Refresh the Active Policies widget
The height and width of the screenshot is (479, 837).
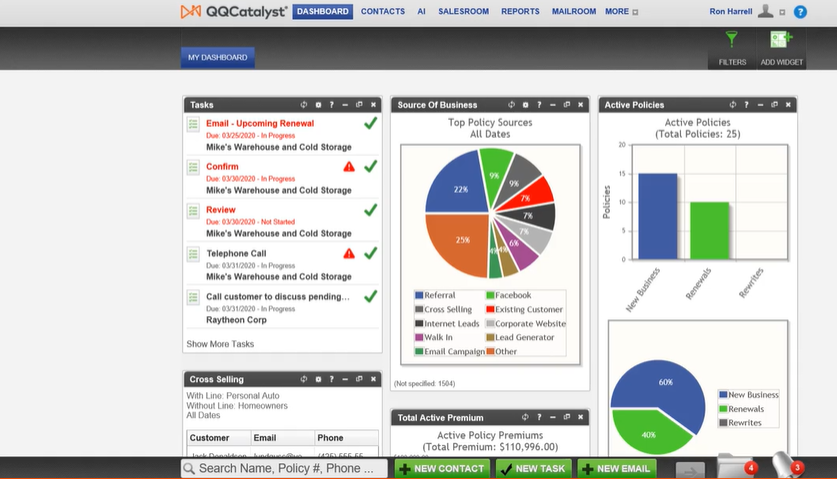coord(733,105)
